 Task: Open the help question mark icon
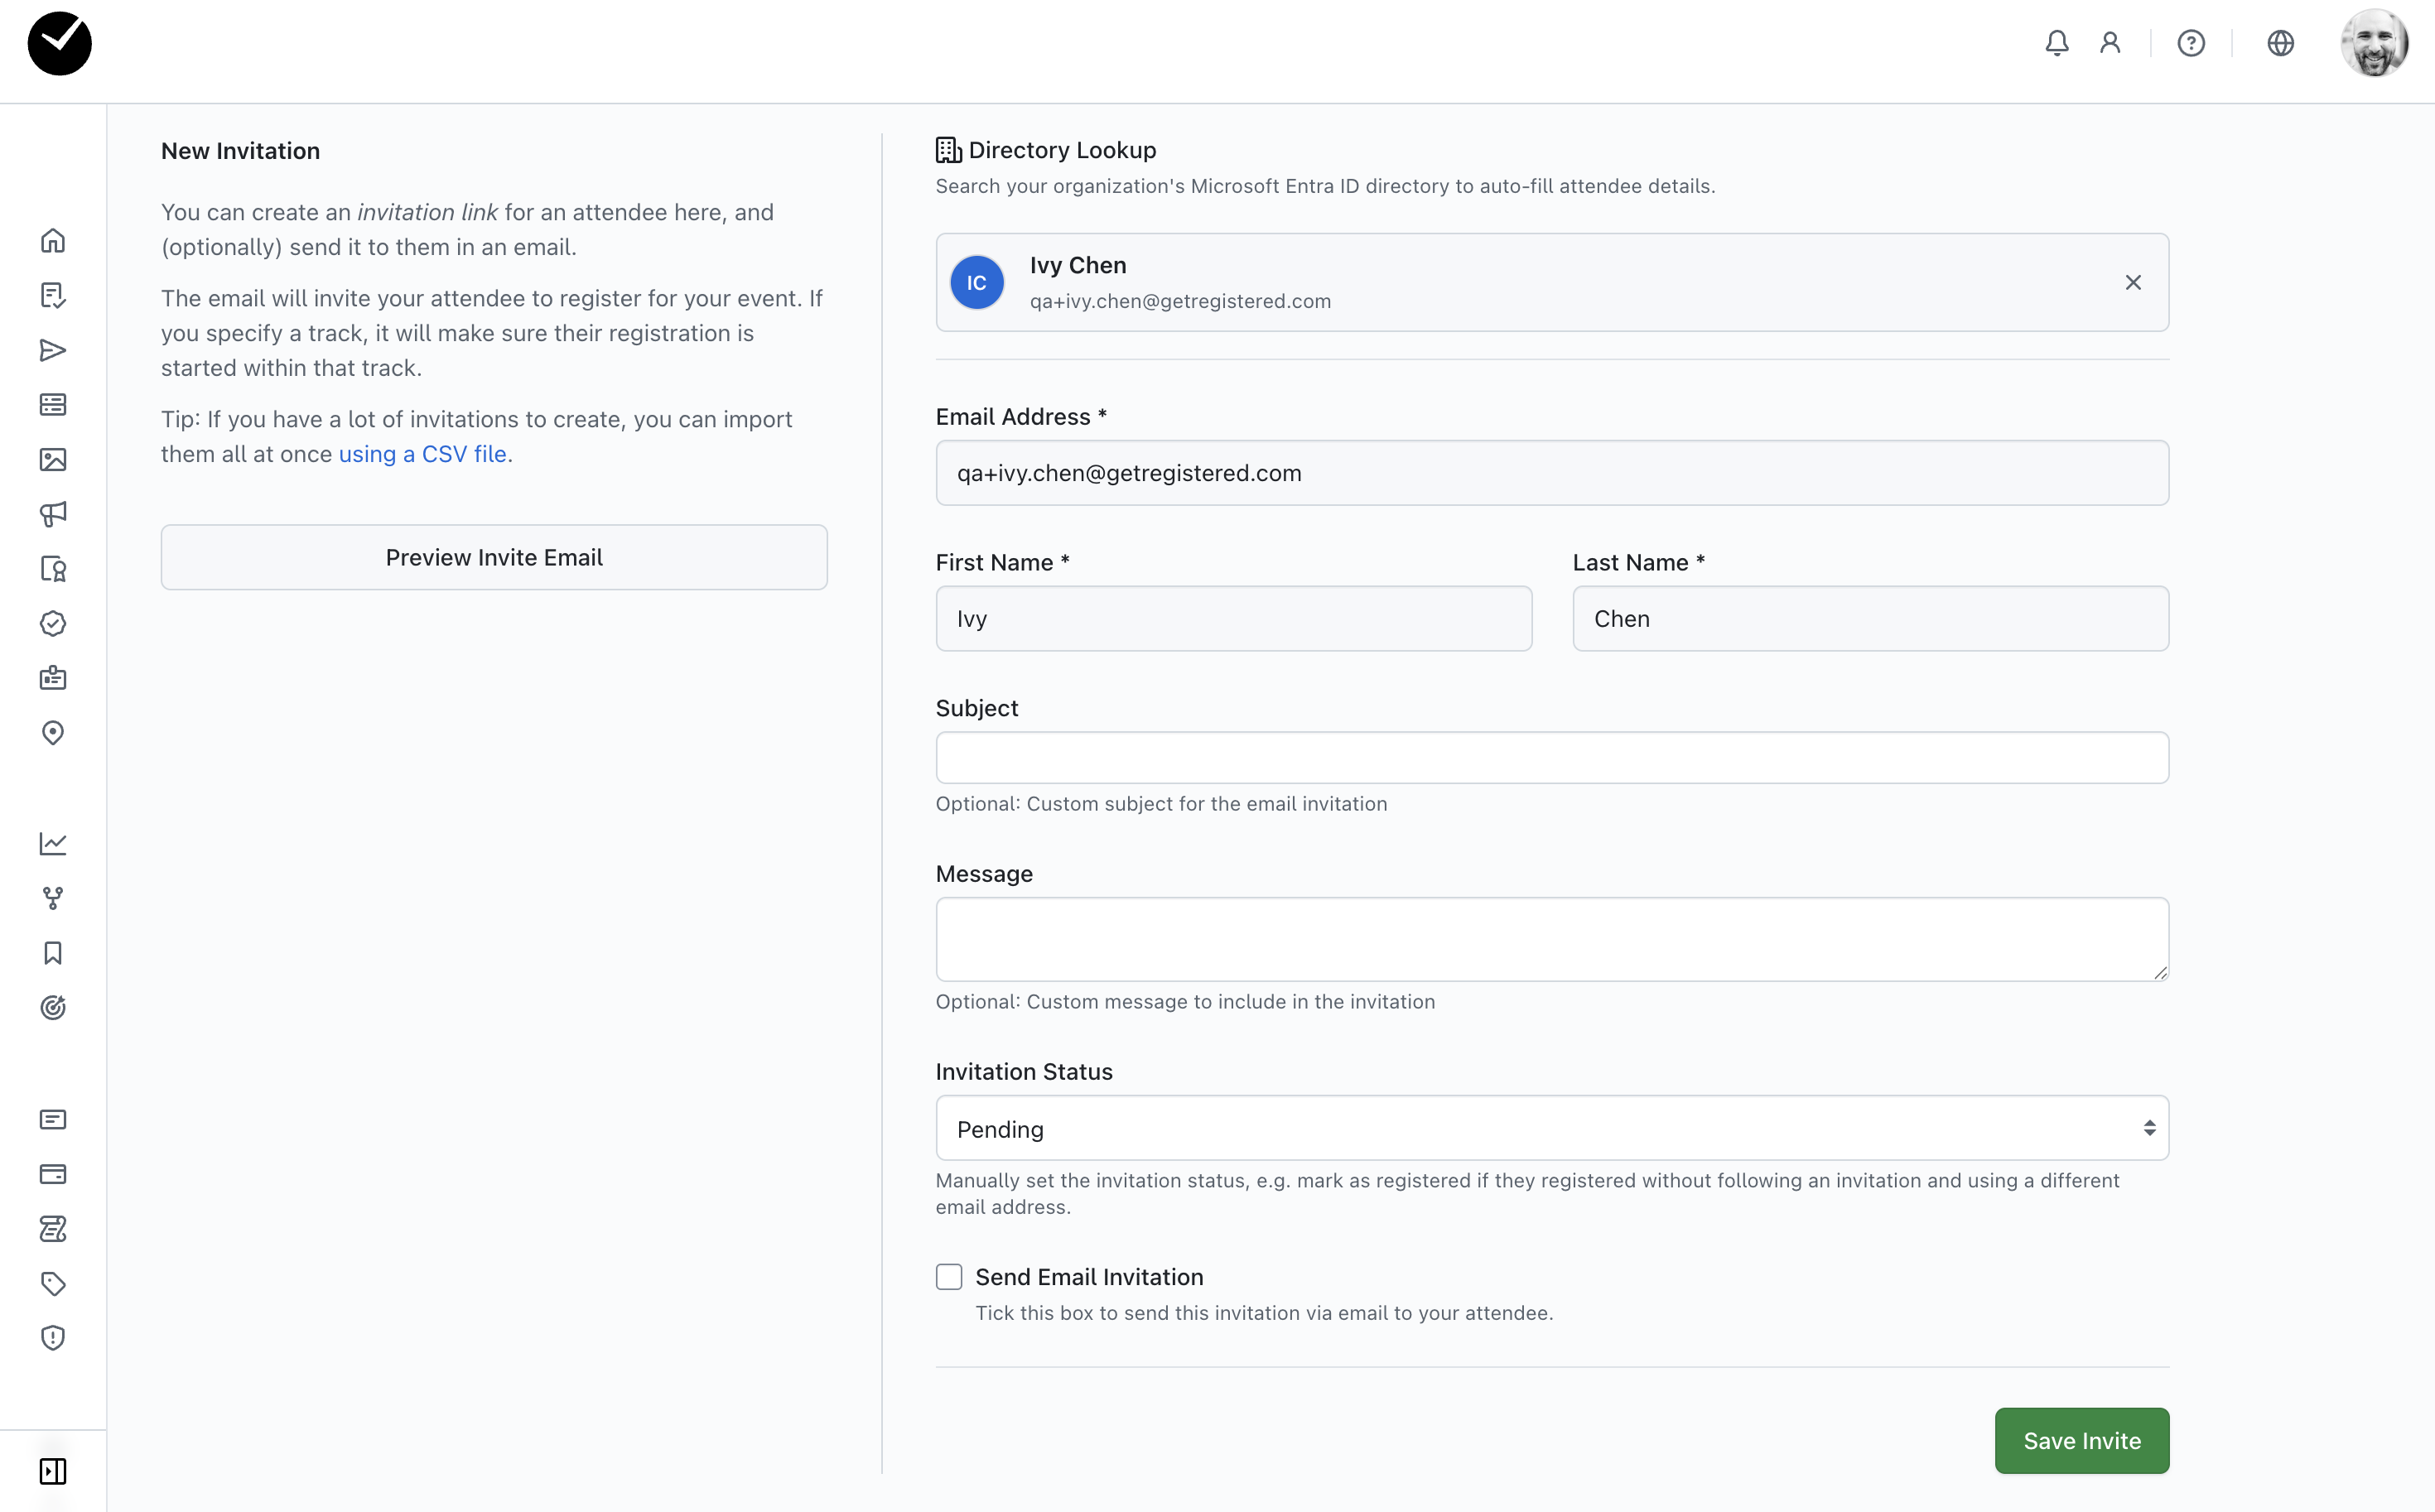pos(2190,43)
